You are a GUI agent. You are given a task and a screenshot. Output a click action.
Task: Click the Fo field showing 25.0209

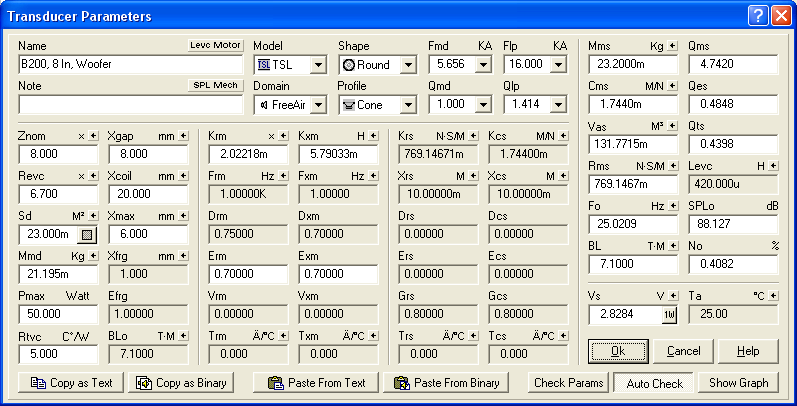[x=633, y=224]
